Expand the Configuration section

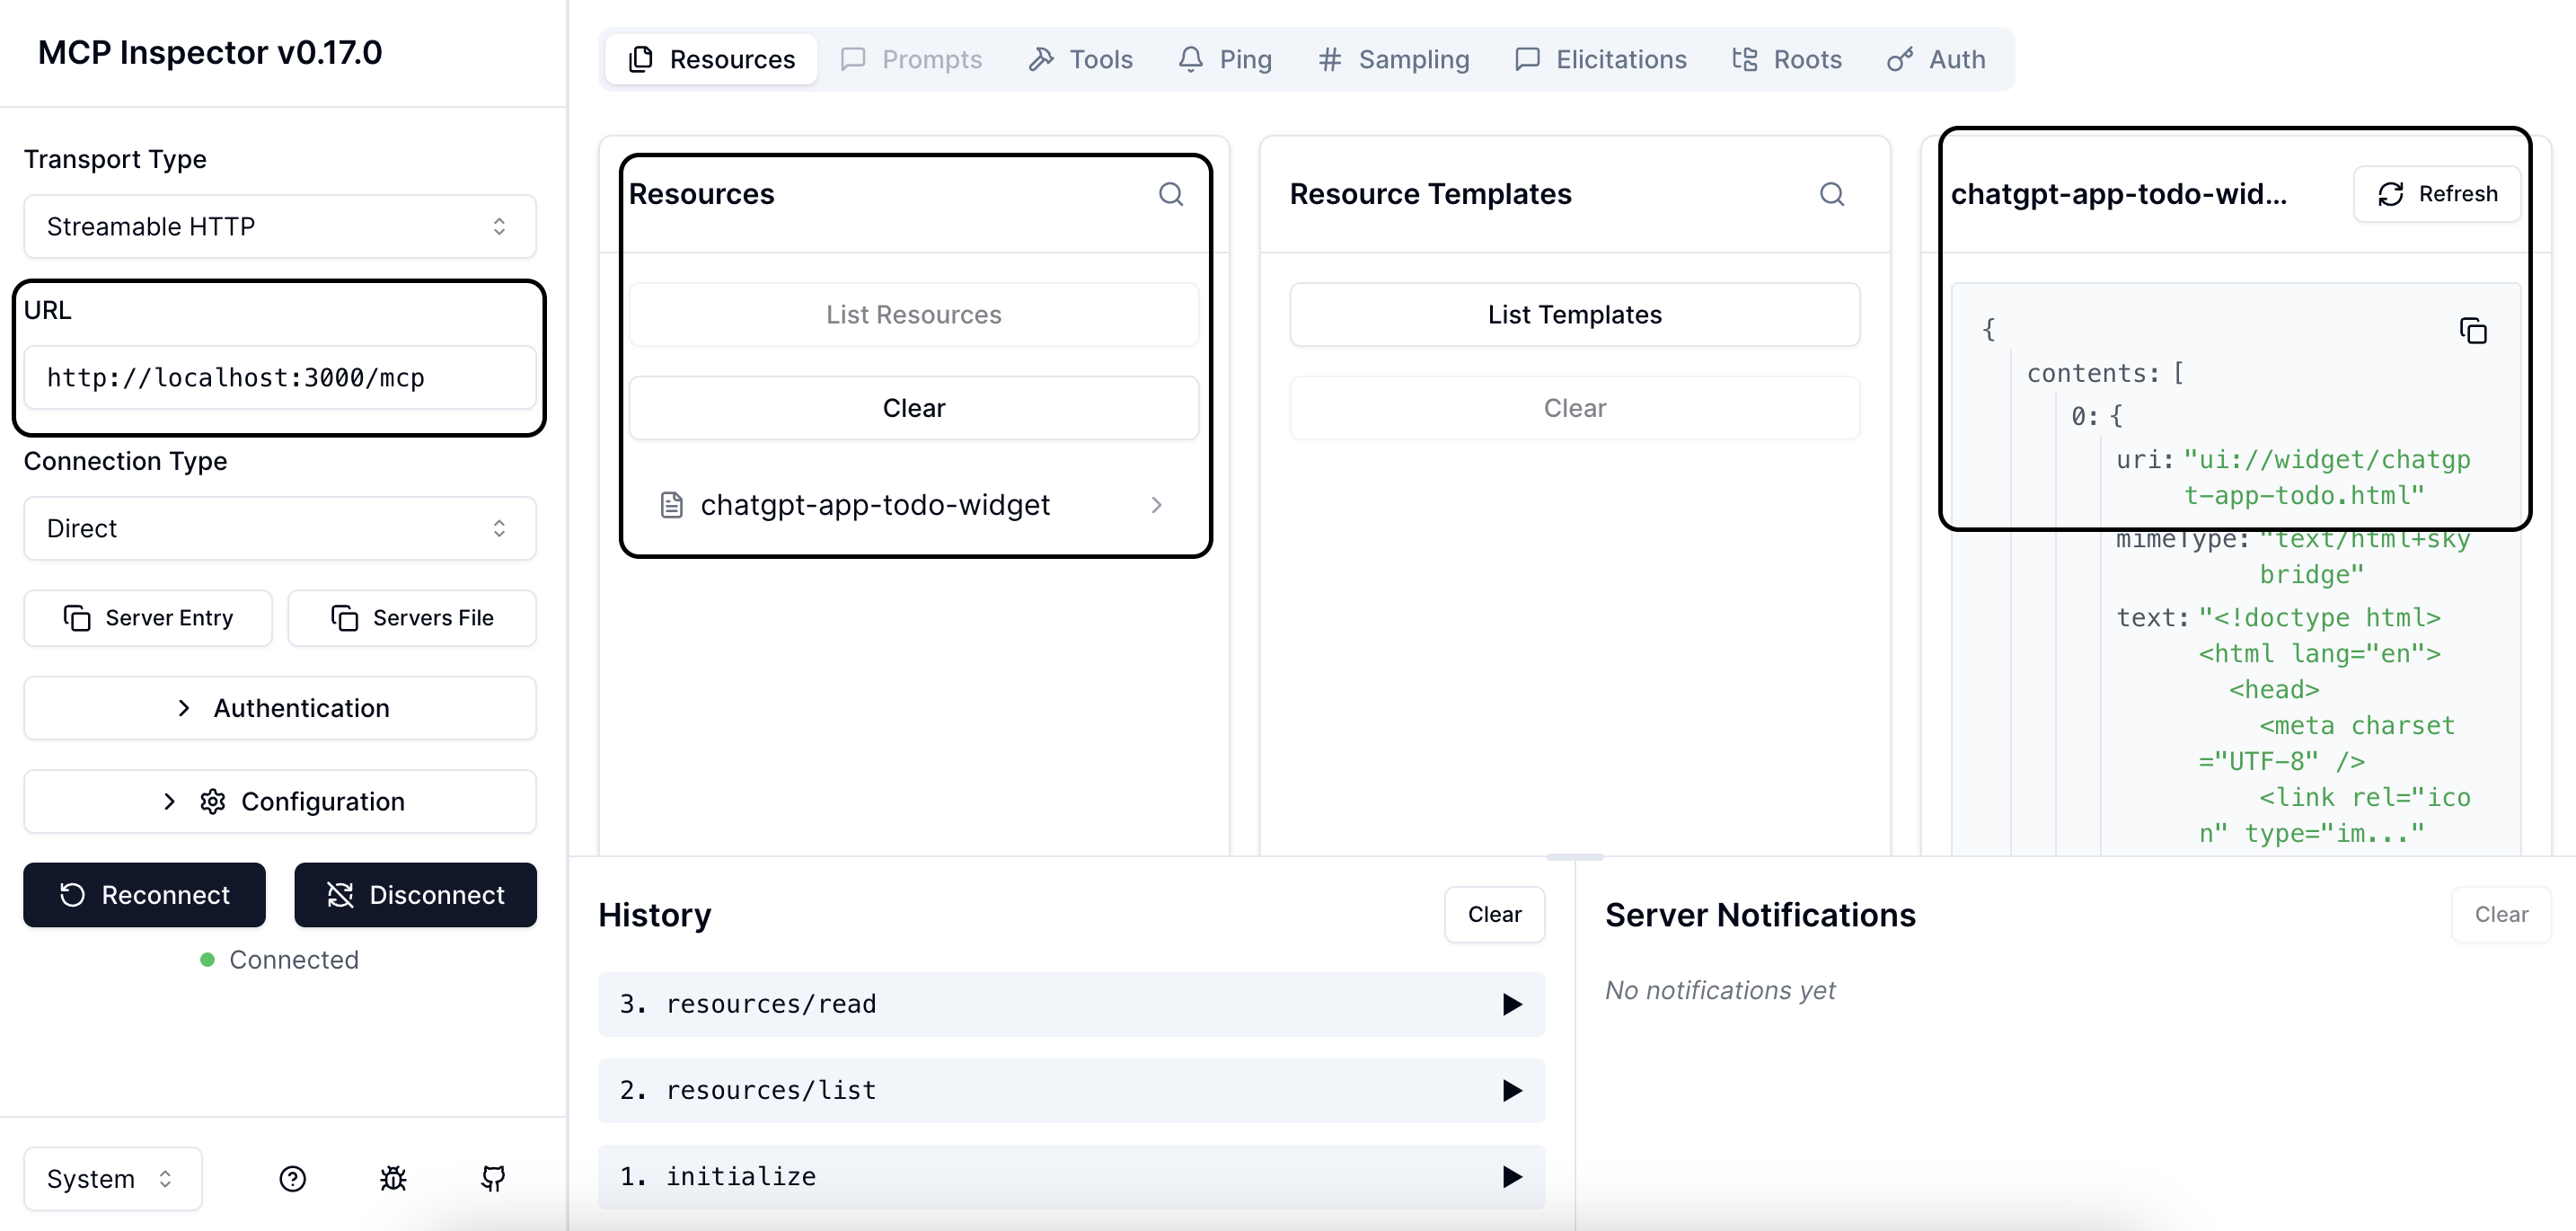(280, 802)
